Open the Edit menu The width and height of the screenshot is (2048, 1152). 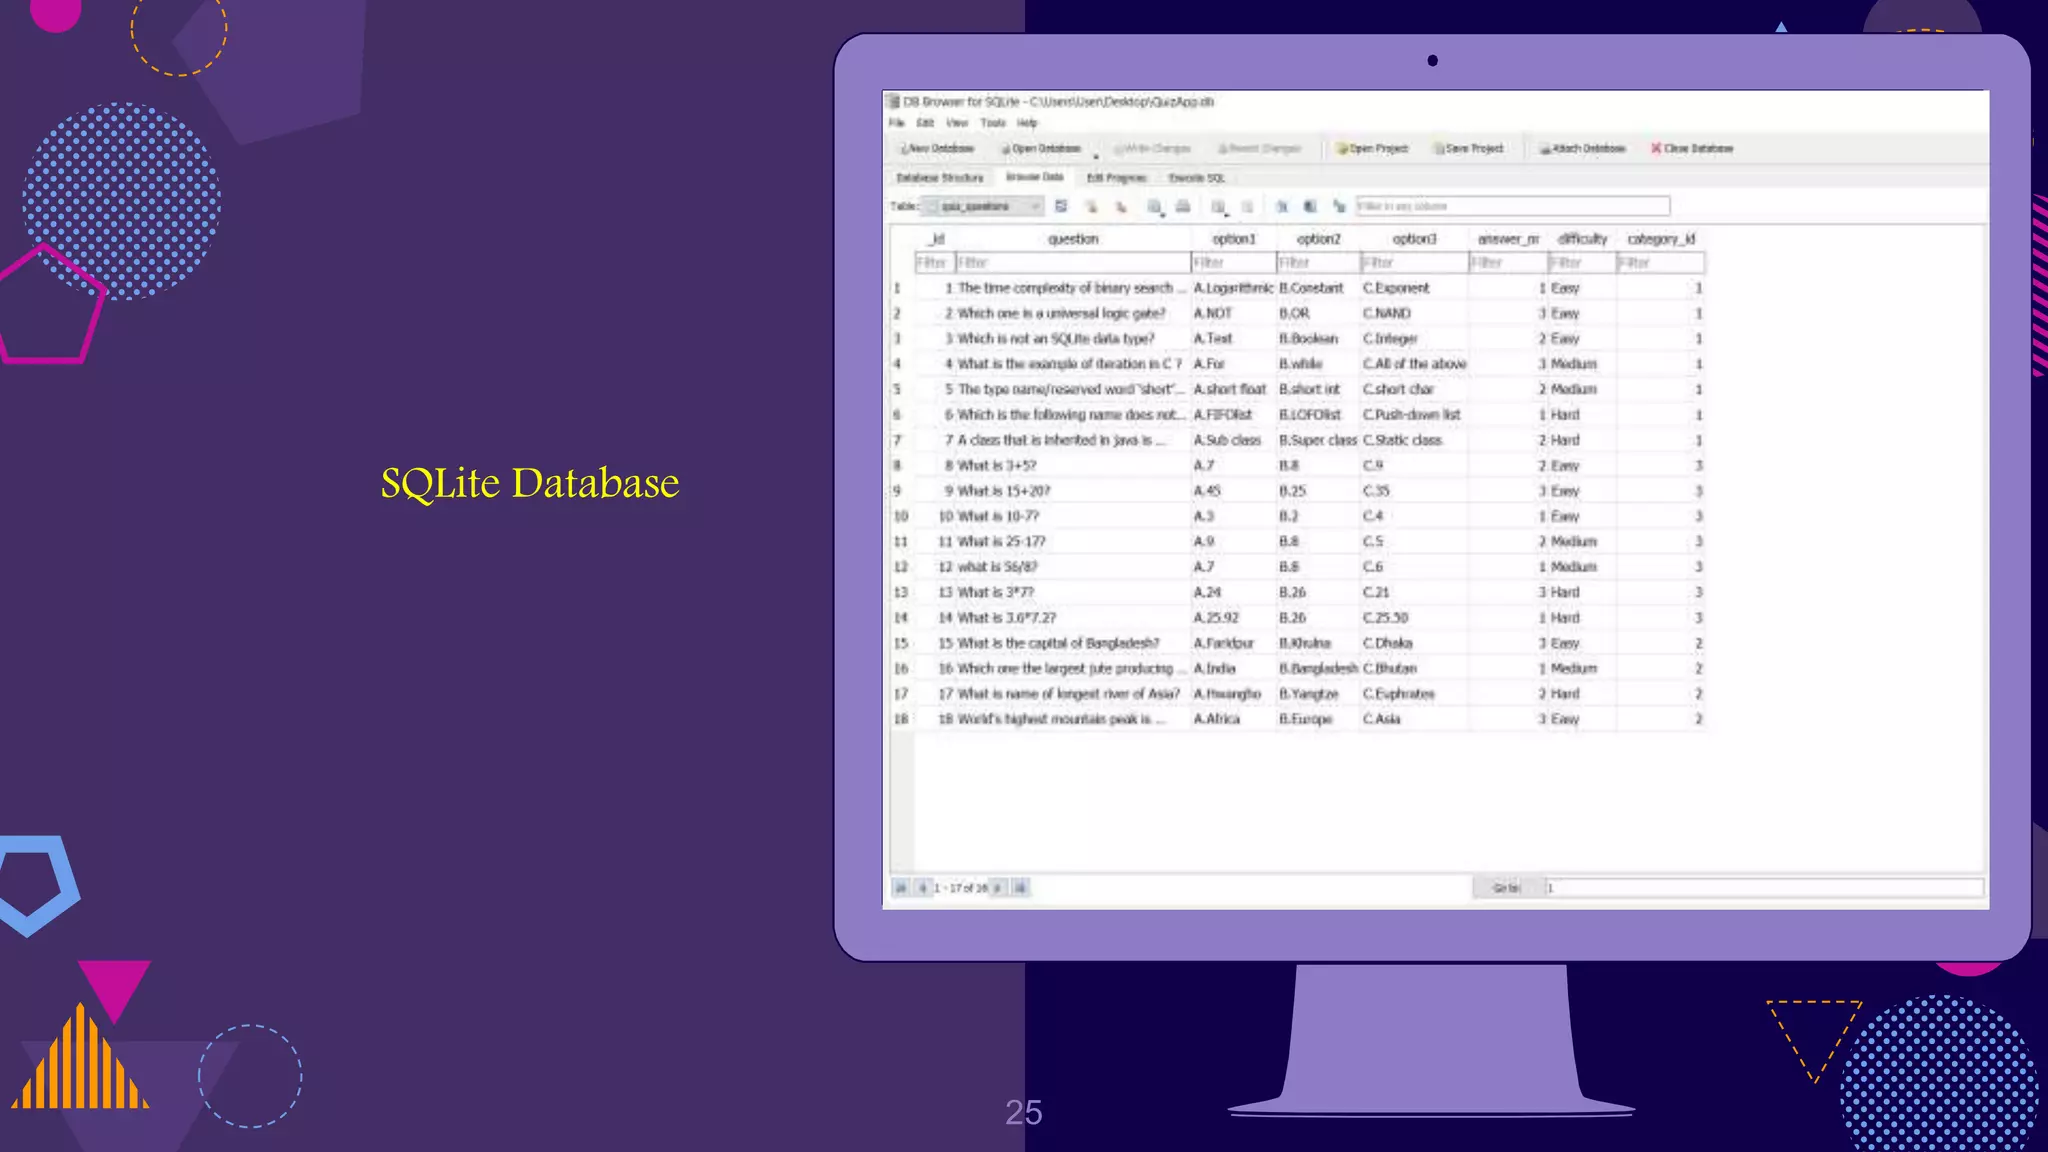coord(925,123)
